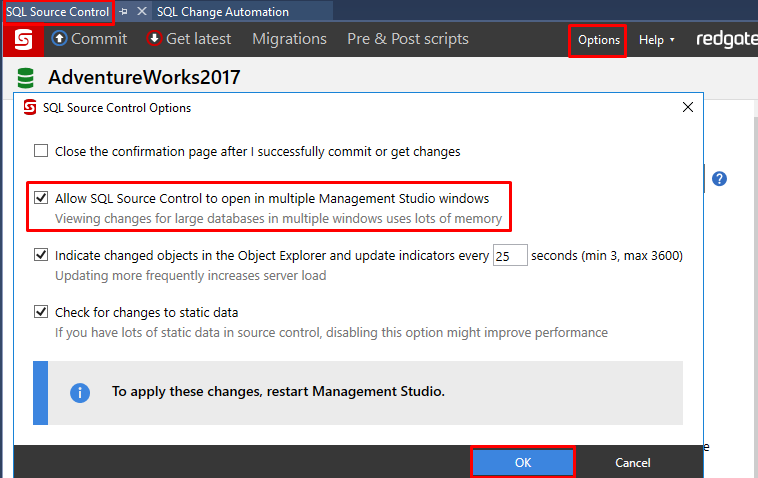Click 'Viewing changes for large databases' hint text

point(278,218)
